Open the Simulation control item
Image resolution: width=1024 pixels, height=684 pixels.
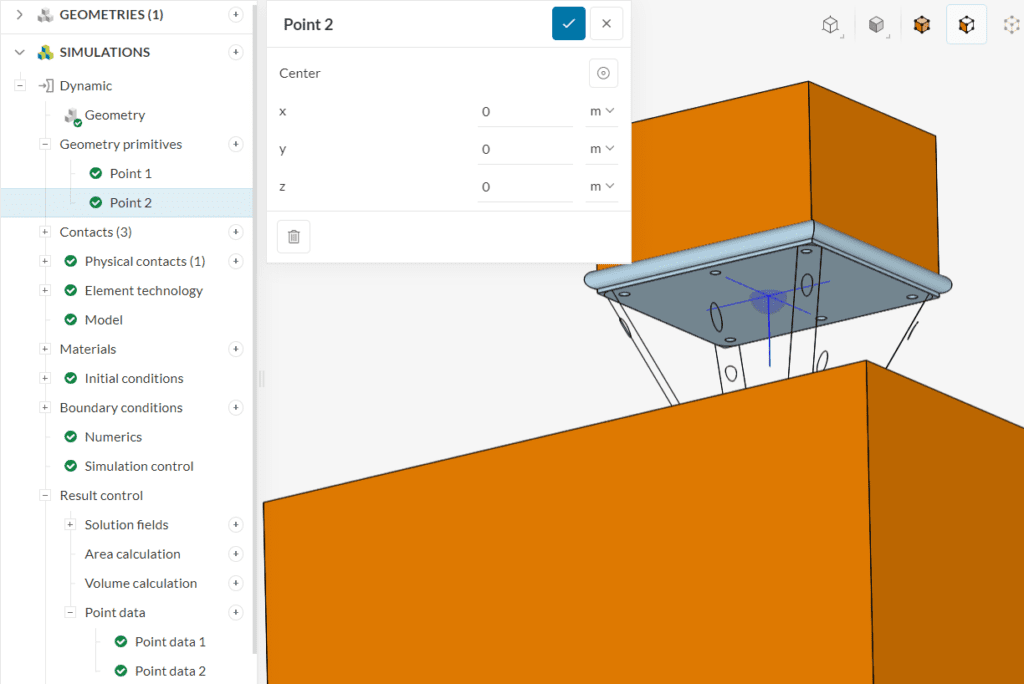tap(138, 466)
